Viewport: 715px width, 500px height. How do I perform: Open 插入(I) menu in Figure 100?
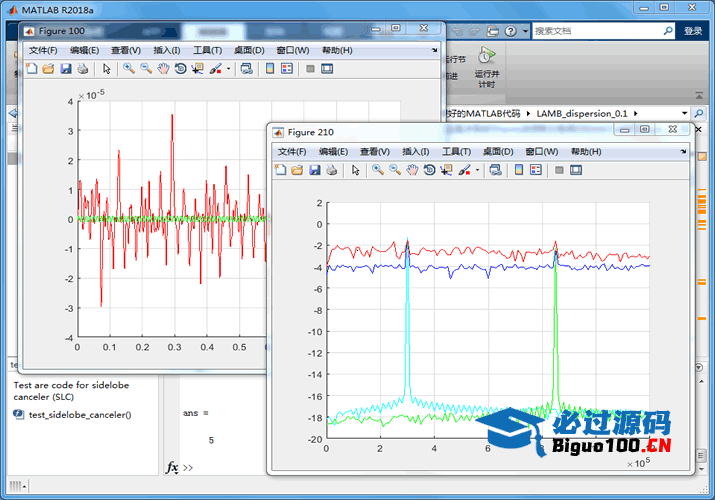166,50
